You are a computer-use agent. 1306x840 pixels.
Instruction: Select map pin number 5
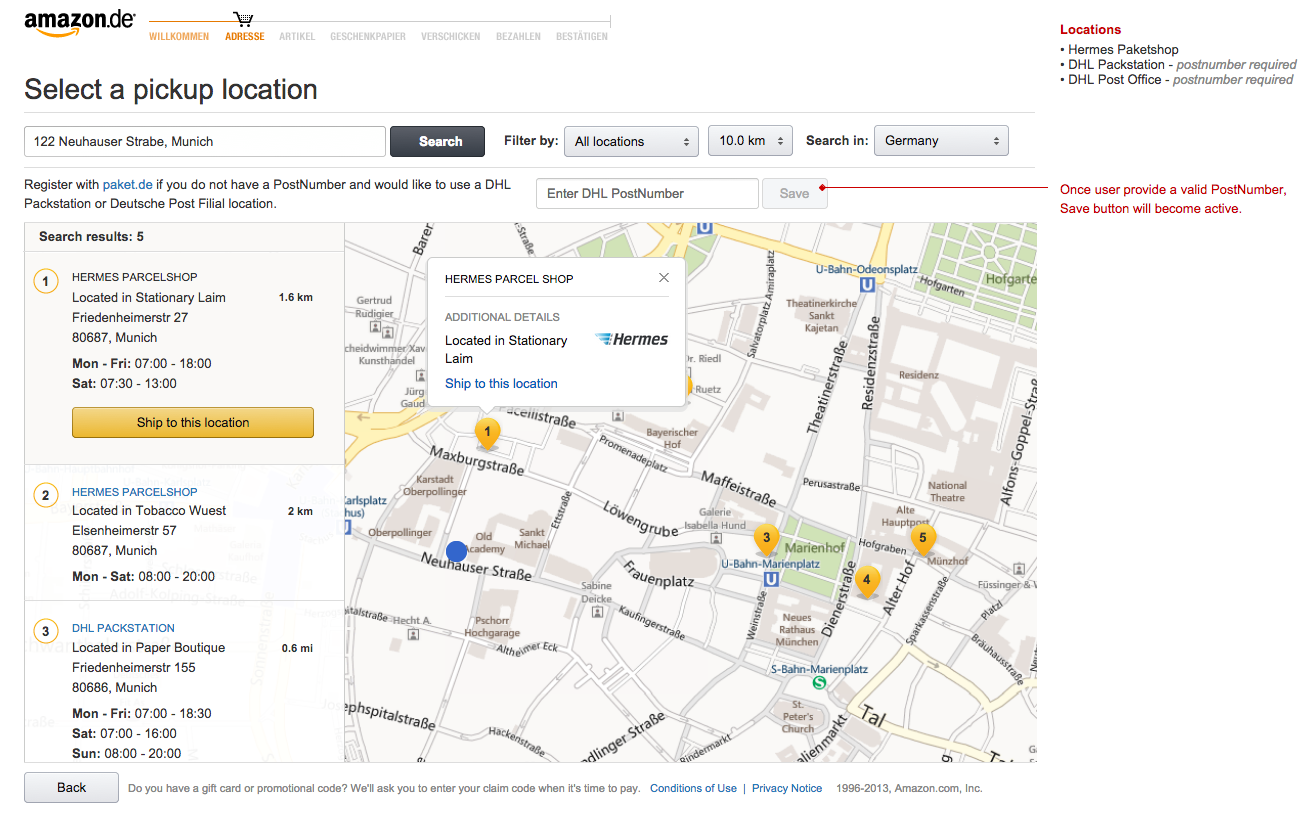[923, 540]
